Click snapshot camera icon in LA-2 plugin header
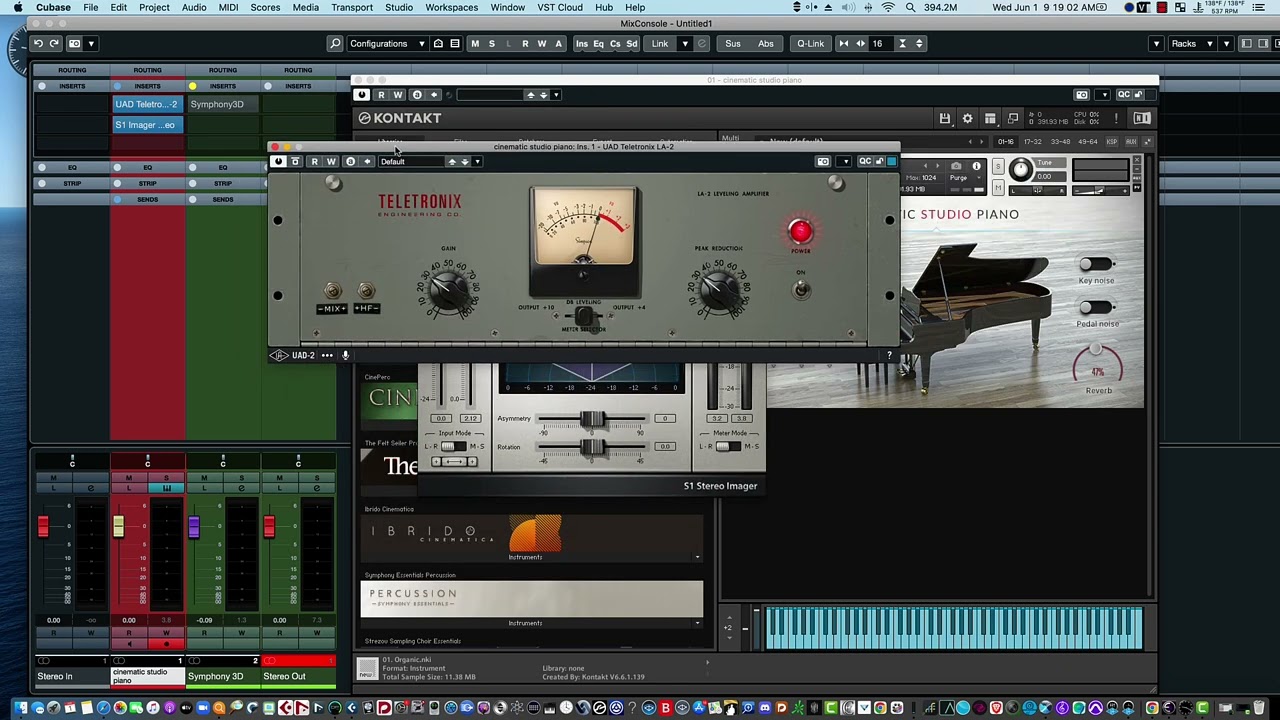Screen dimensions: 1280x720 (823, 161)
